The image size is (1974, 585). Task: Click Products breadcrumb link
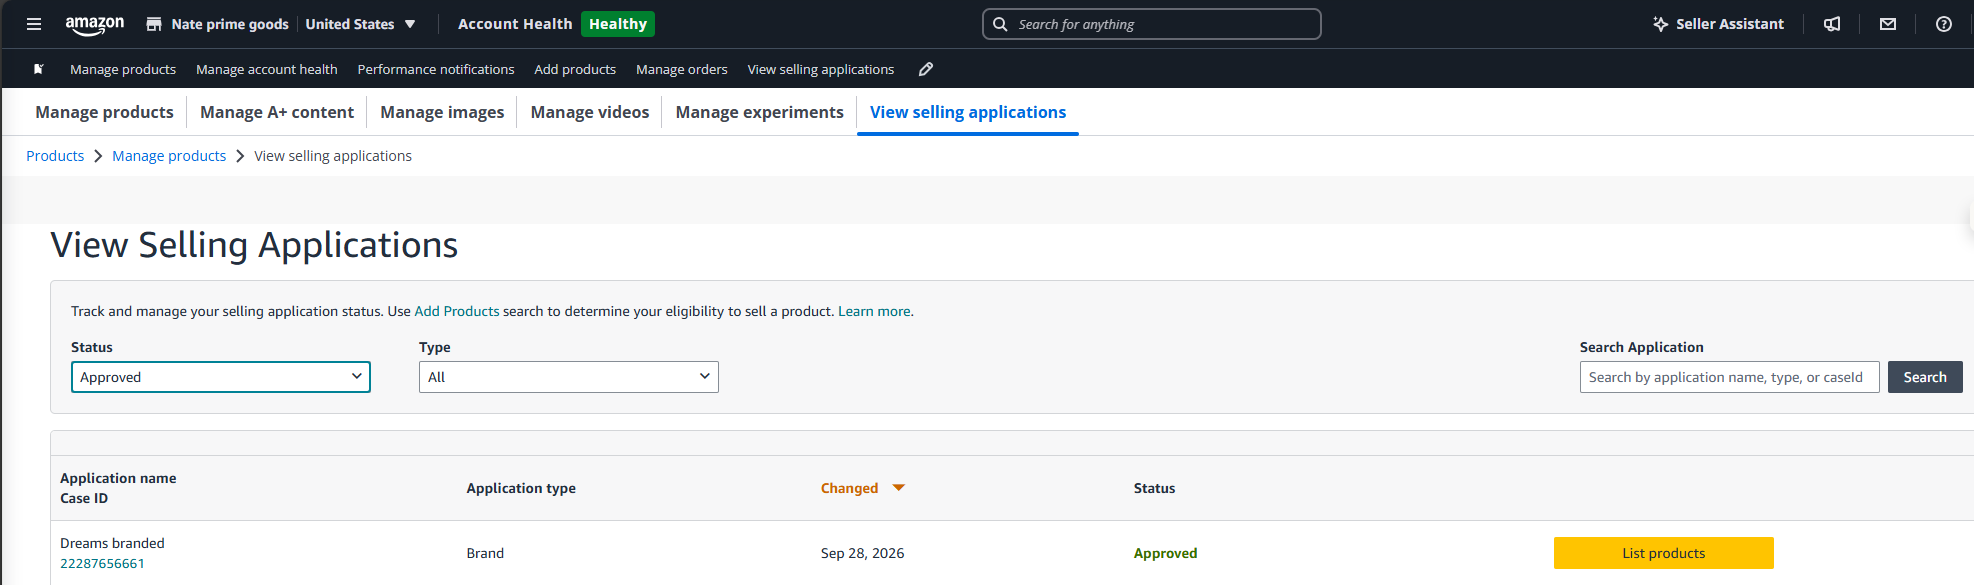(x=55, y=156)
